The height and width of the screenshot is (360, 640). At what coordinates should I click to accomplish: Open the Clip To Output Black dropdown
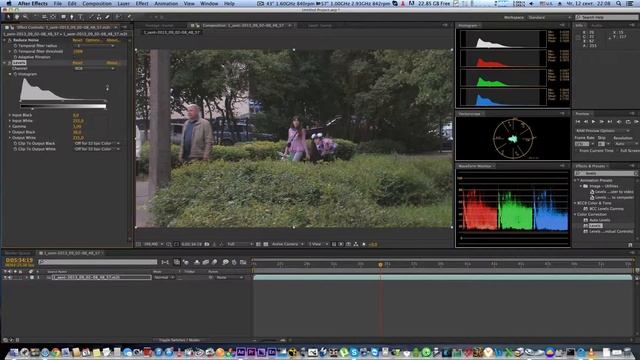click(96, 144)
